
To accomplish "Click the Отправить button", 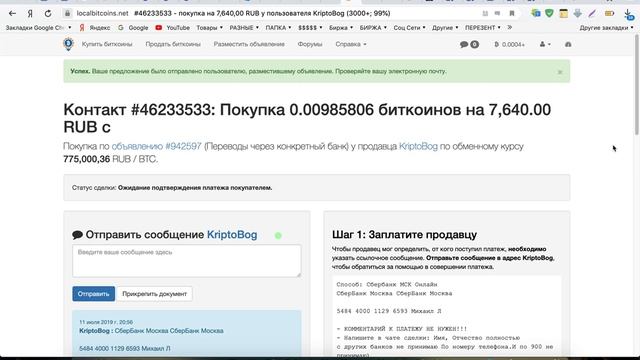I will [93, 294].
